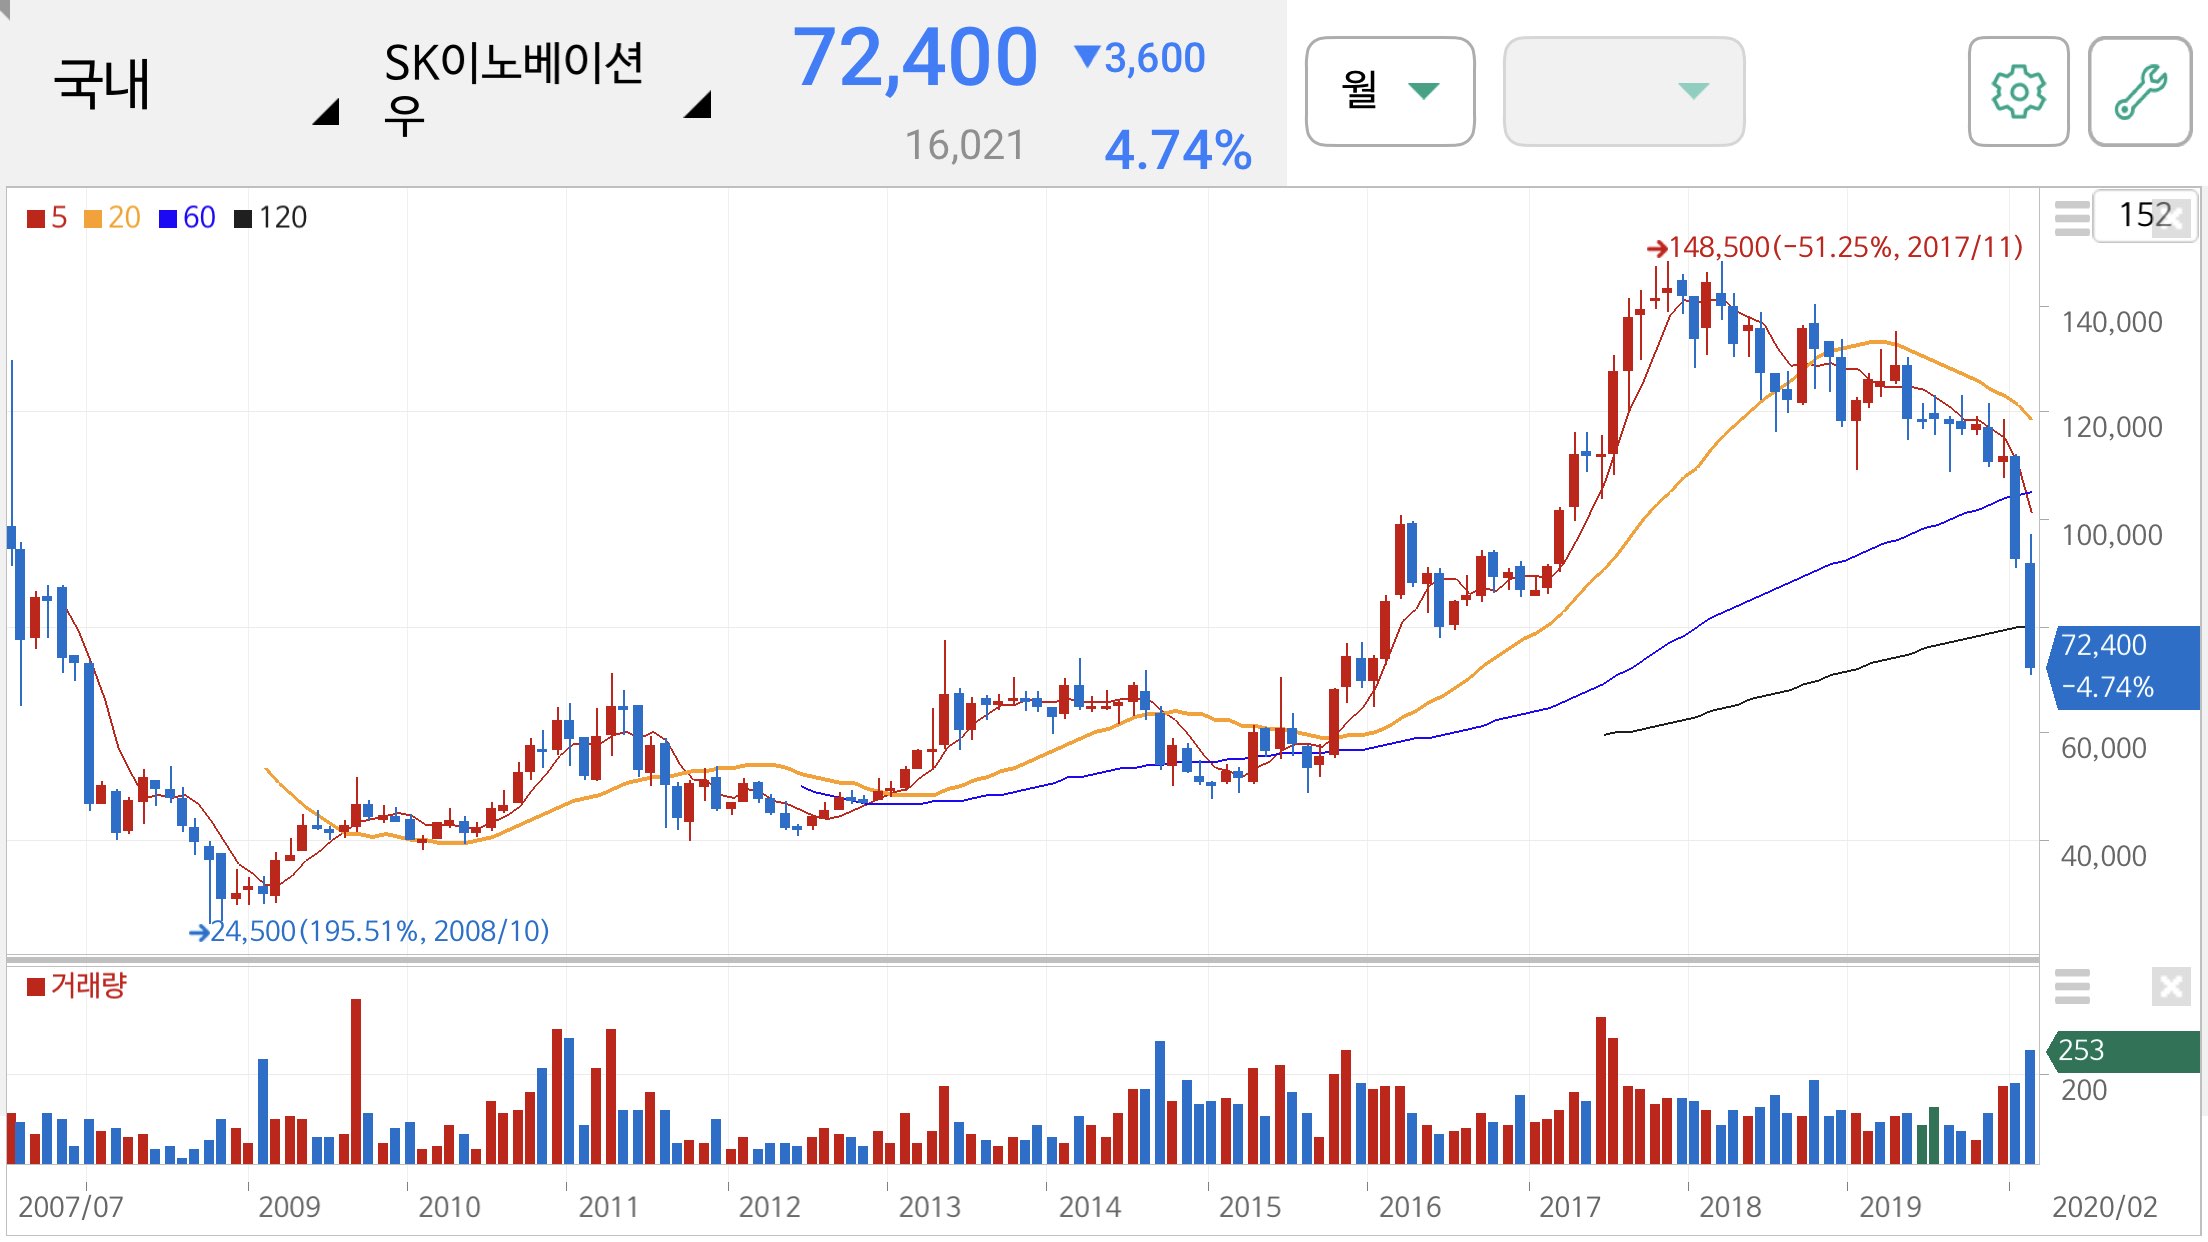Click the blue 60-period moving average swatch

pyautogui.click(x=168, y=218)
